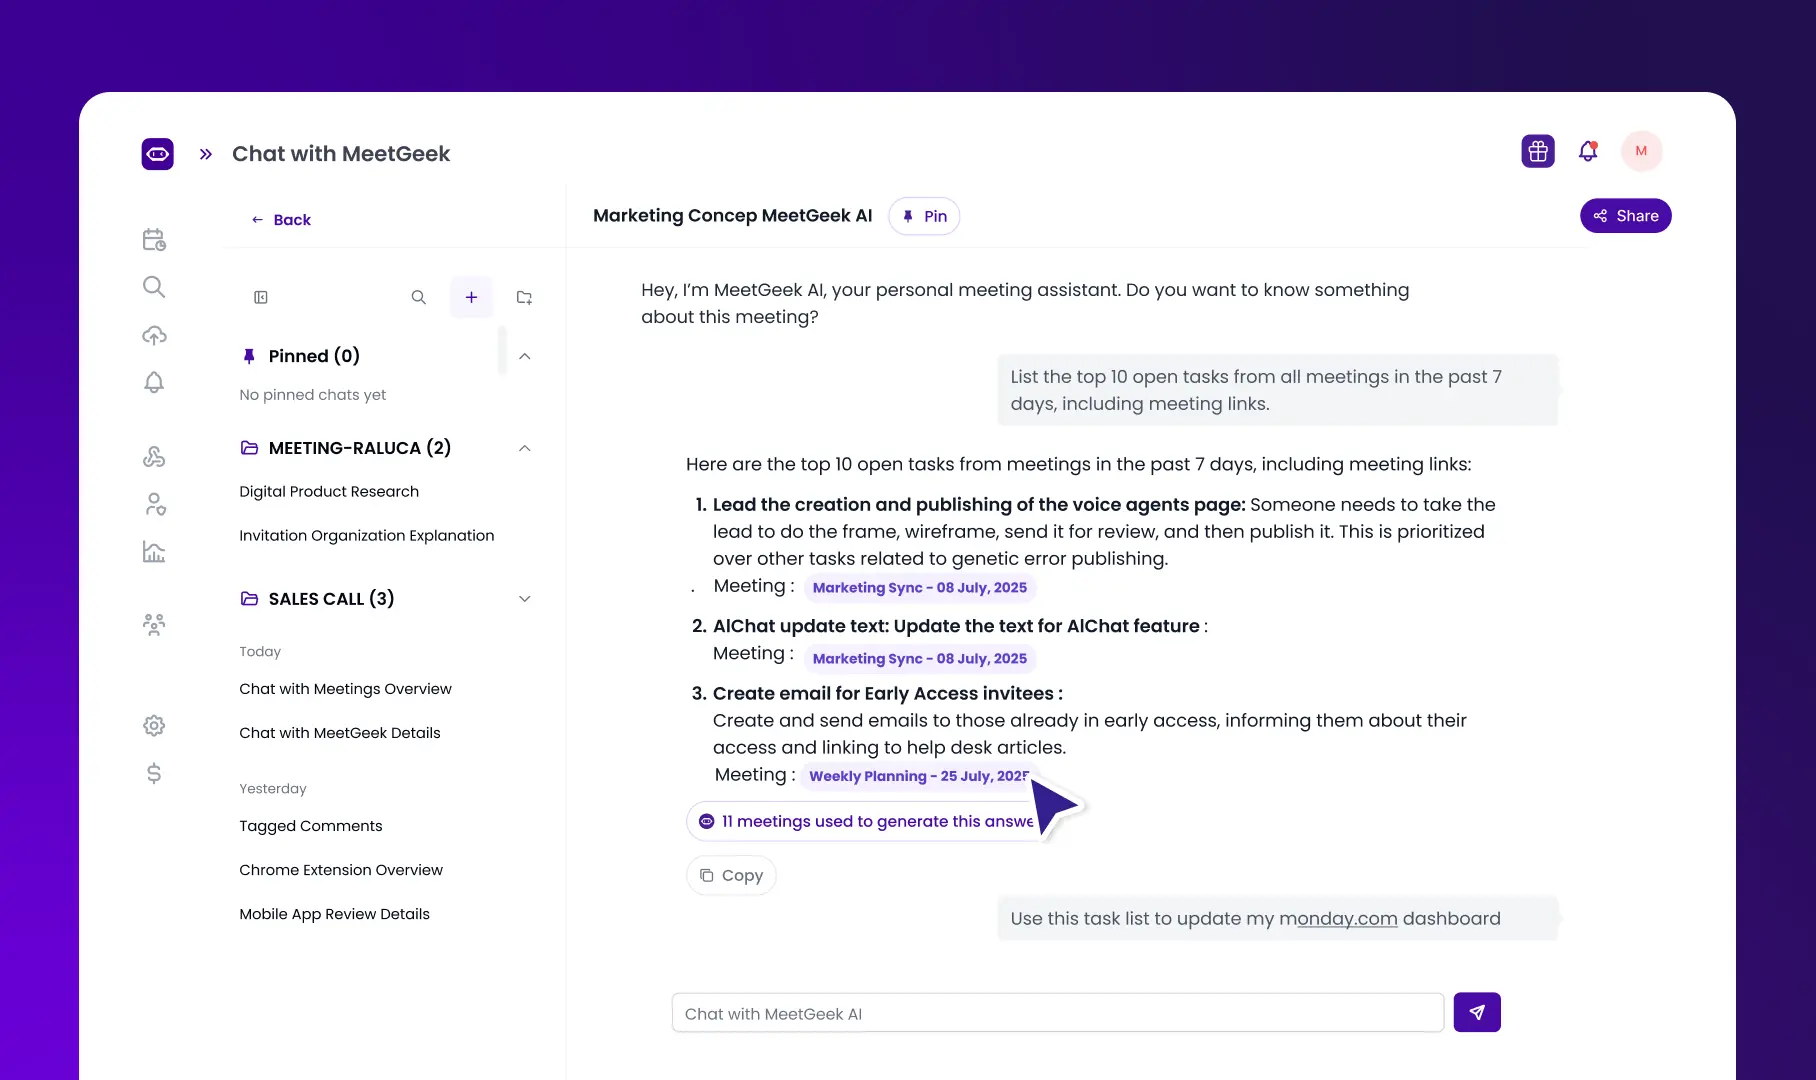Click the gift rewards icon
Viewport: 1816px width, 1080px height.
pos(1537,151)
